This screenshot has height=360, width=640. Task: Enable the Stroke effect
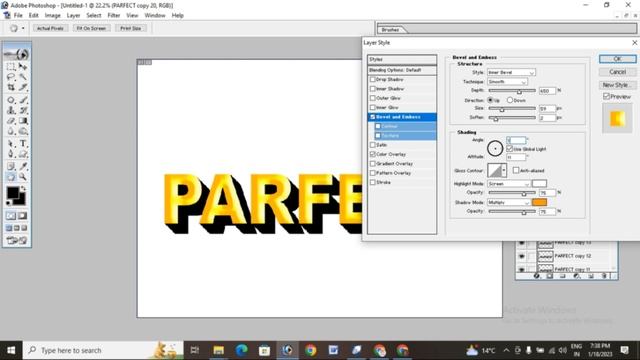(x=372, y=182)
